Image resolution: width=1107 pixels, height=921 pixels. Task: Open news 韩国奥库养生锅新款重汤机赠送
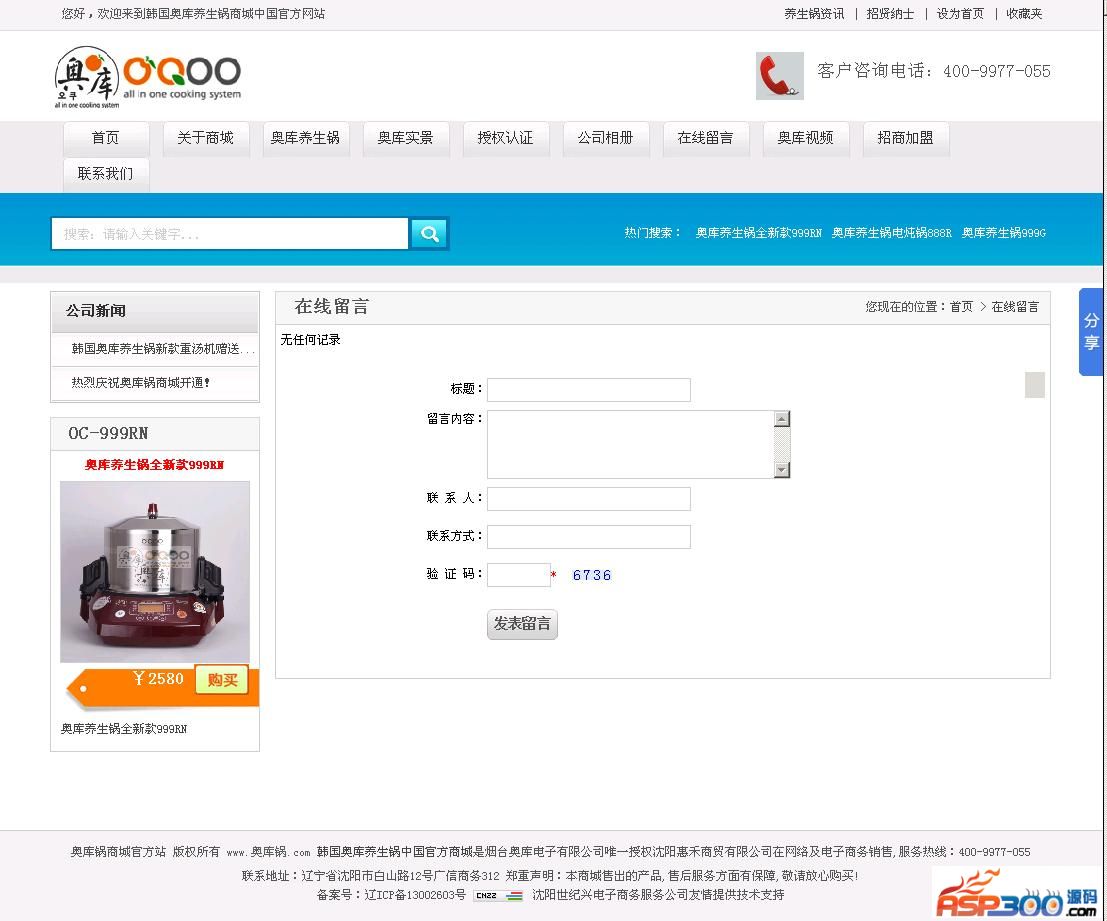click(162, 349)
